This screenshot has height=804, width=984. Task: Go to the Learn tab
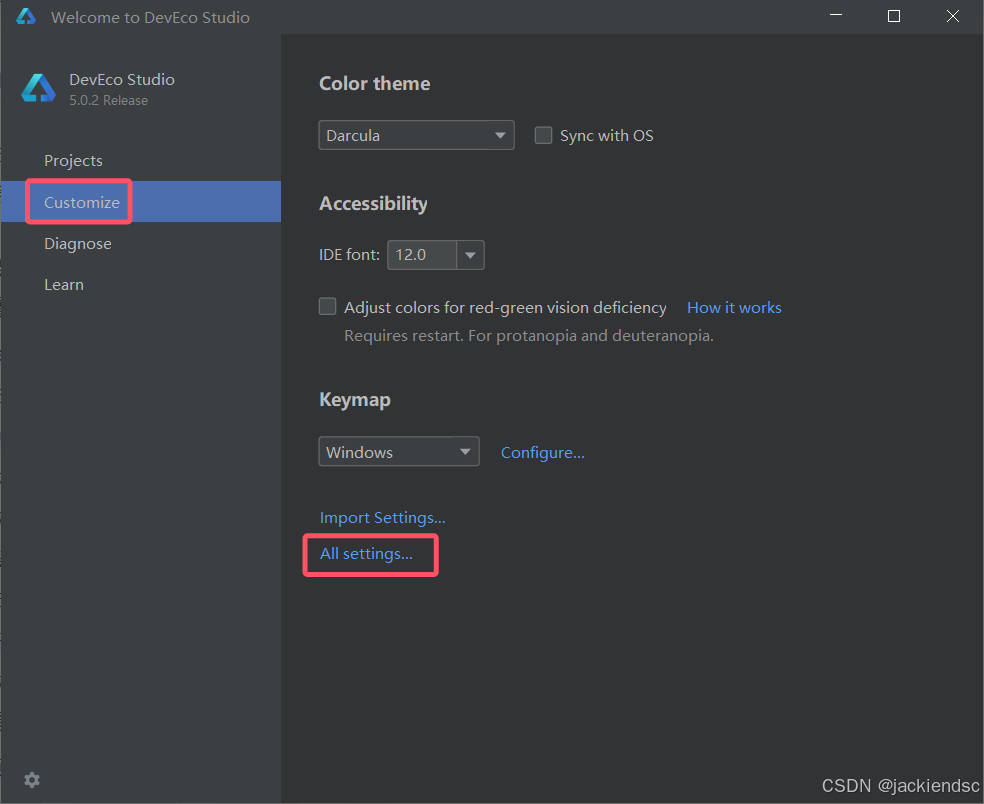pyautogui.click(x=64, y=285)
